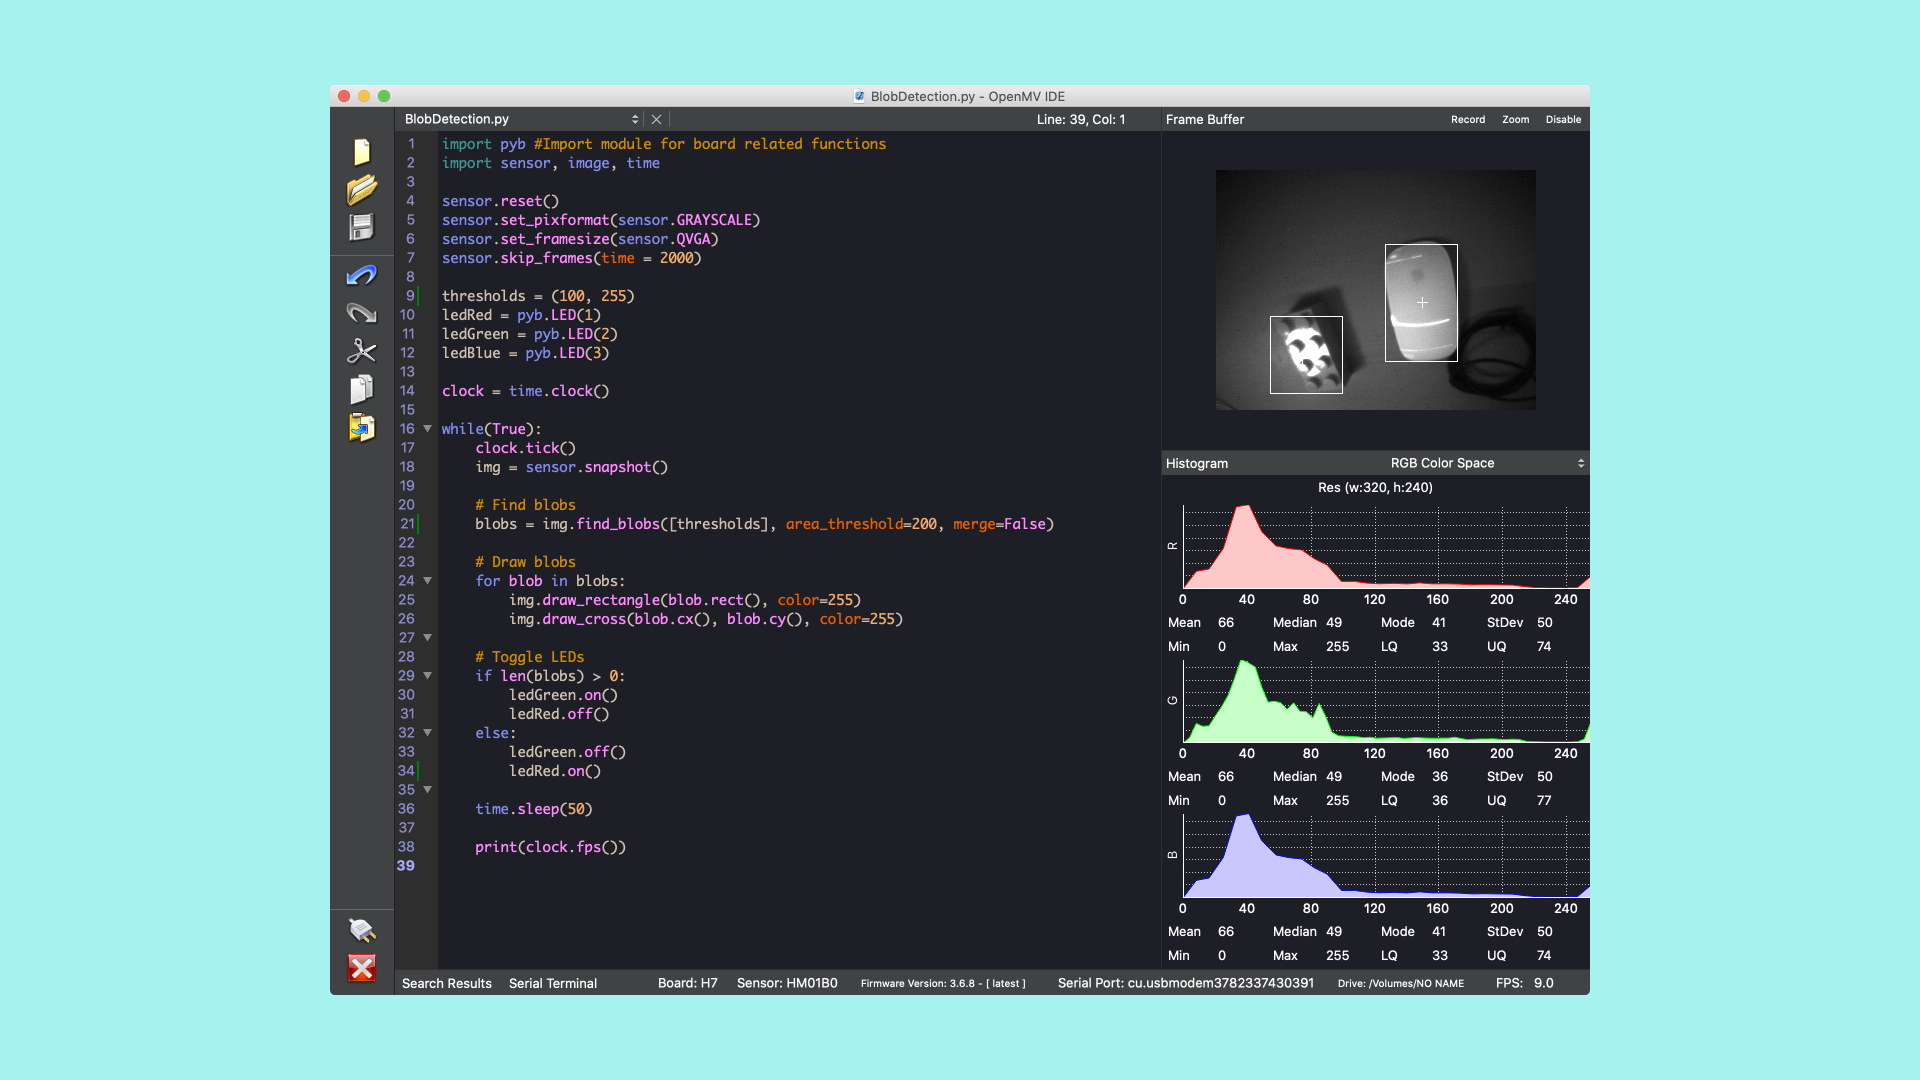Open the Search Results tab
The height and width of the screenshot is (1080, 1920).
click(446, 983)
